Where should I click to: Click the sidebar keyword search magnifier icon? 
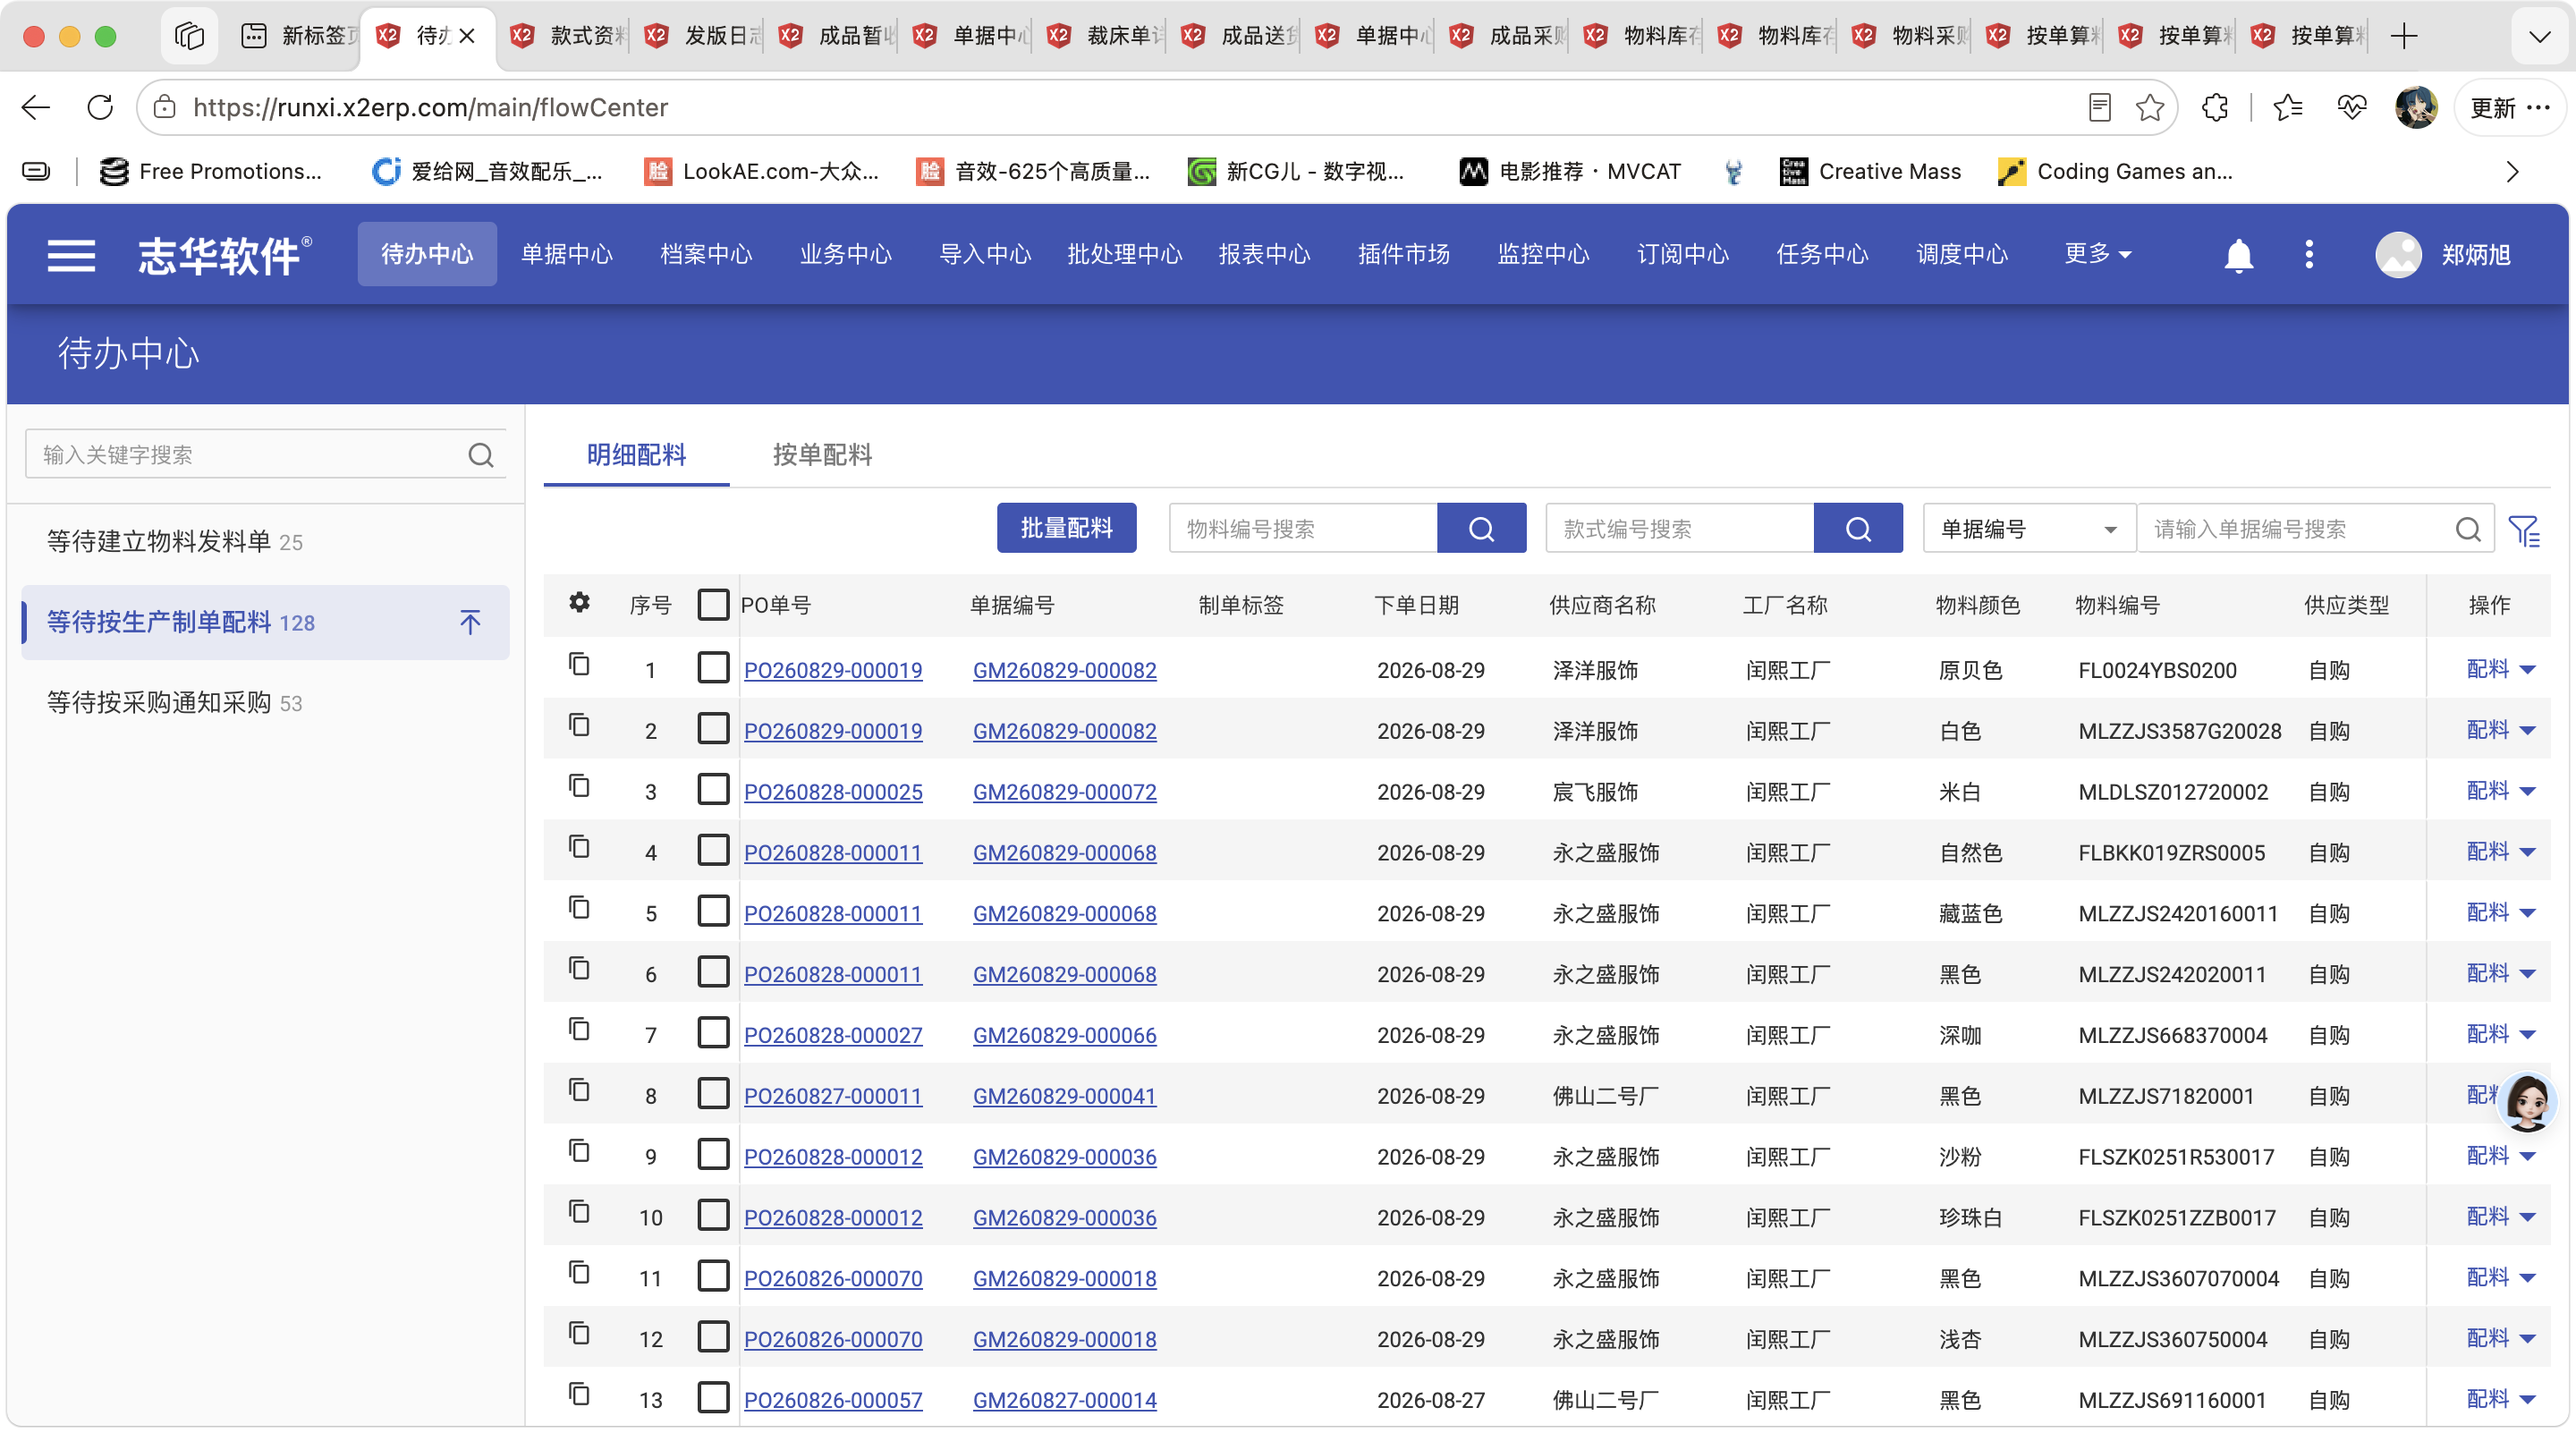(481, 456)
